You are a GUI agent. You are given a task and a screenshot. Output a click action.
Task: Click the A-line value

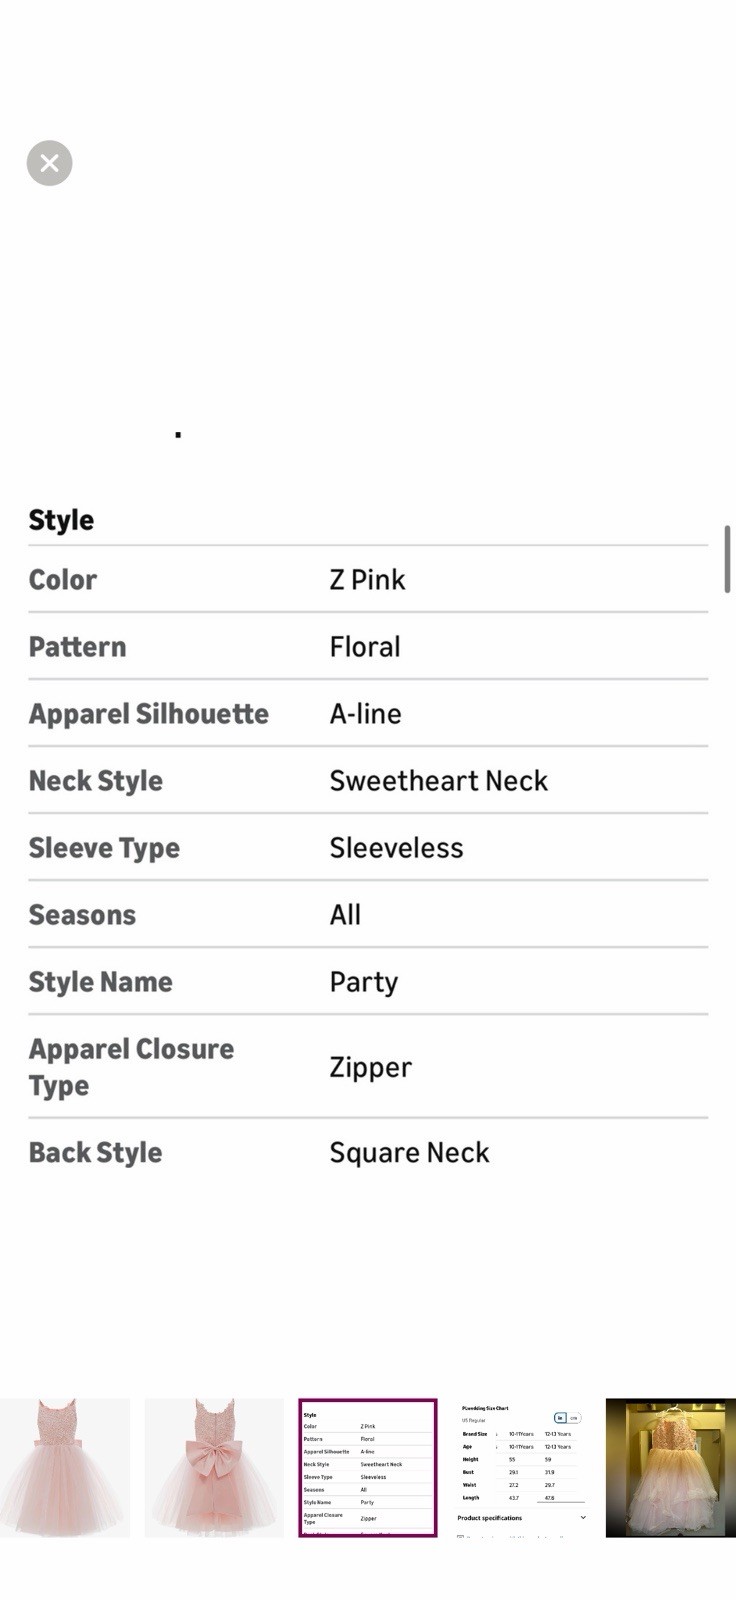[x=366, y=714]
